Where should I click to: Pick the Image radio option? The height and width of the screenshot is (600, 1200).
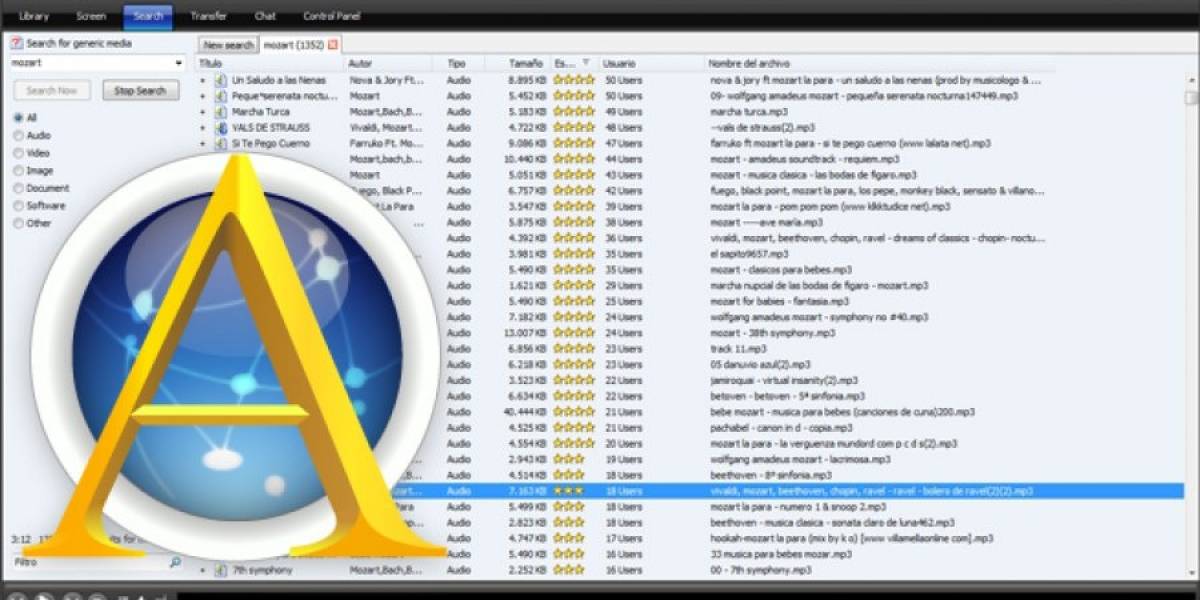[x=18, y=171]
